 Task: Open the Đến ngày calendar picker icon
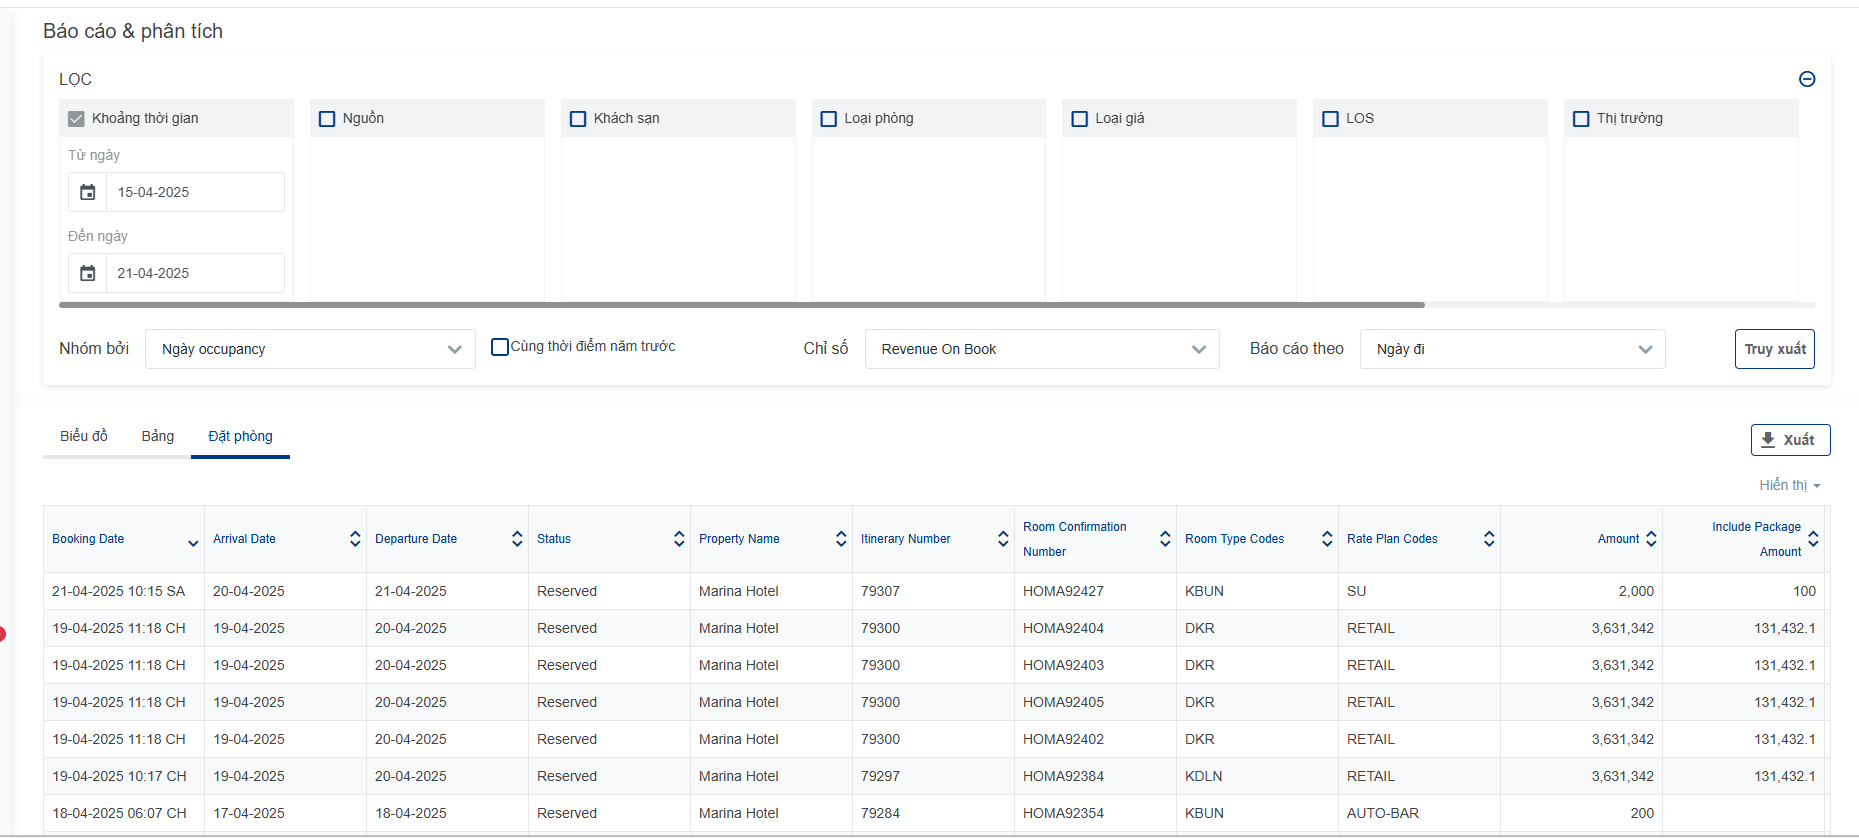pos(88,273)
